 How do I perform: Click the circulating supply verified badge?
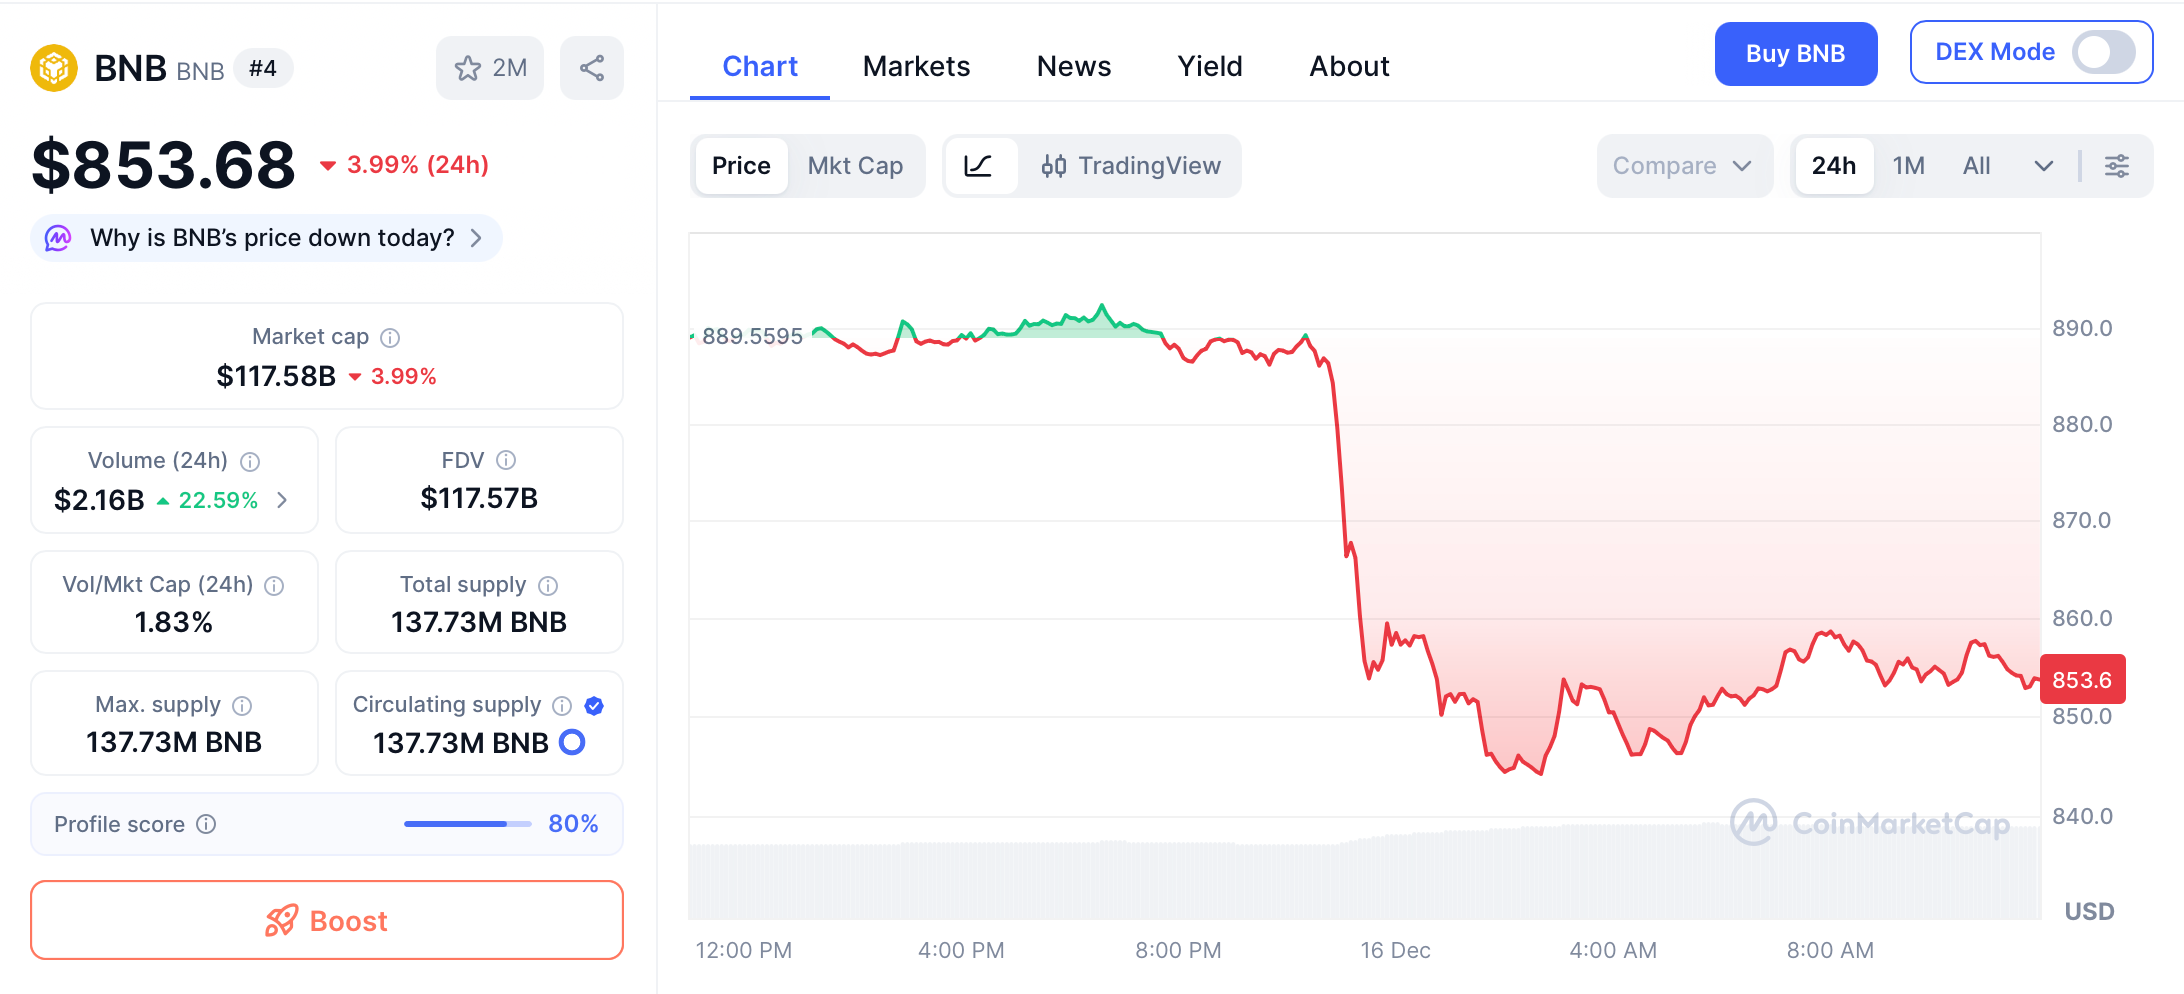(594, 706)
